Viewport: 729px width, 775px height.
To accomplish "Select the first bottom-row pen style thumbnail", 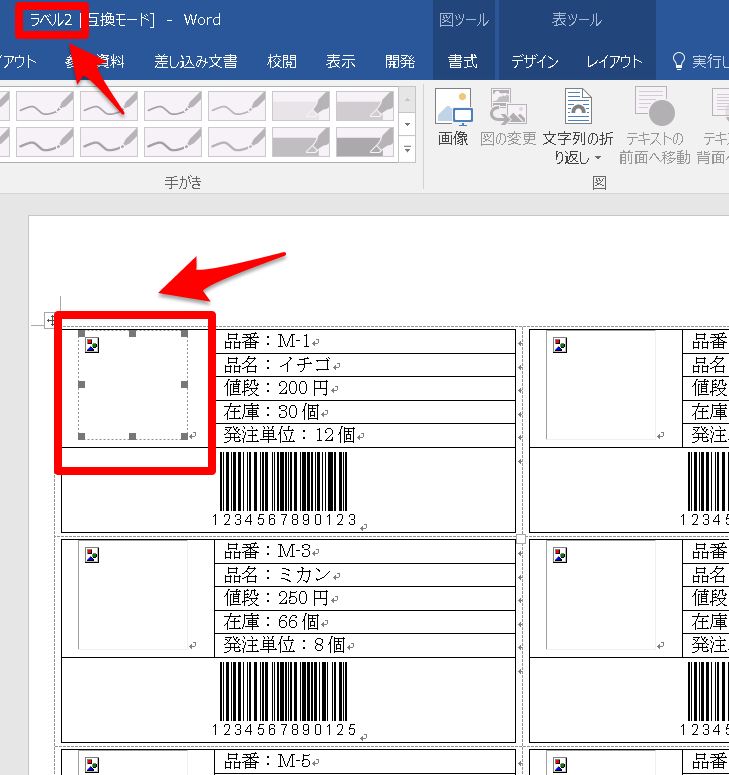I will [x=45, y=142].
